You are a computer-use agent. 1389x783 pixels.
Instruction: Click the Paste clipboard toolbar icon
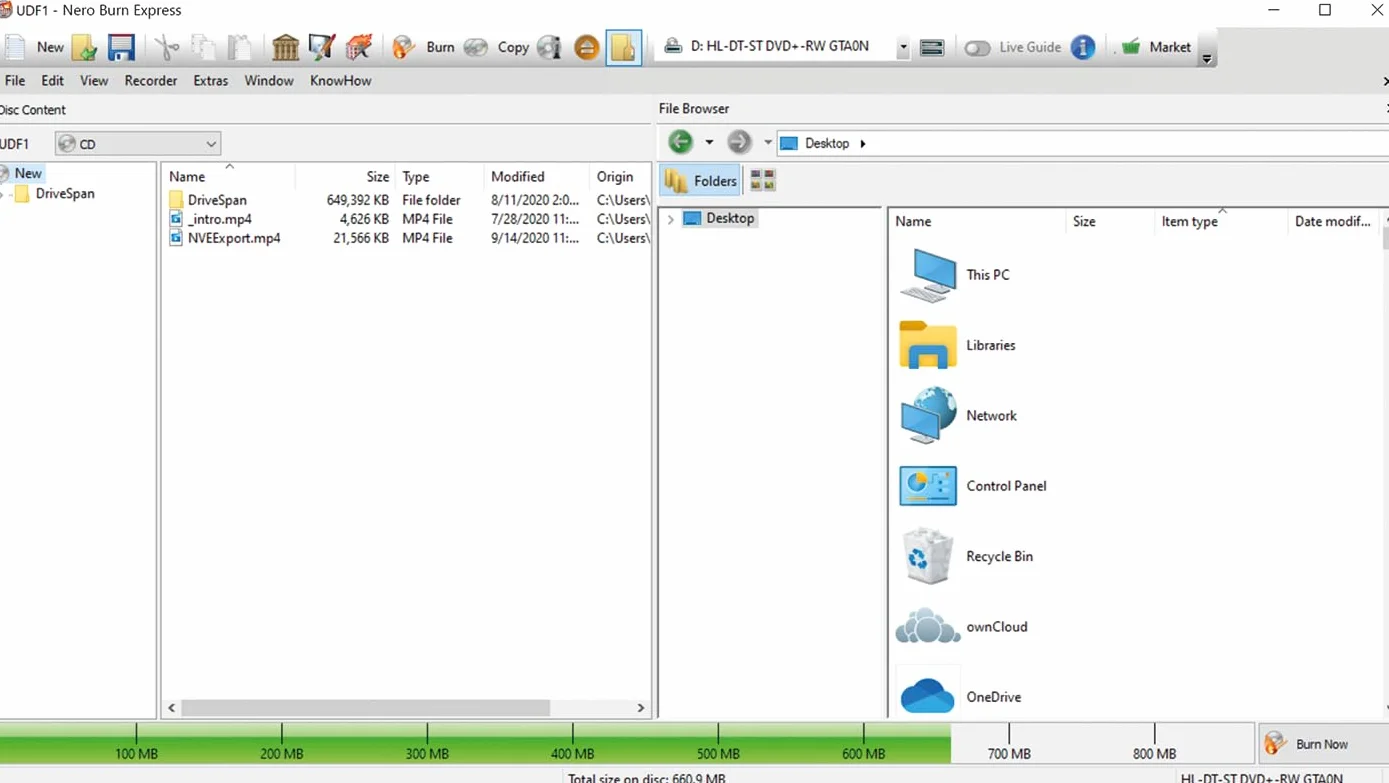(x=240, y=47)
